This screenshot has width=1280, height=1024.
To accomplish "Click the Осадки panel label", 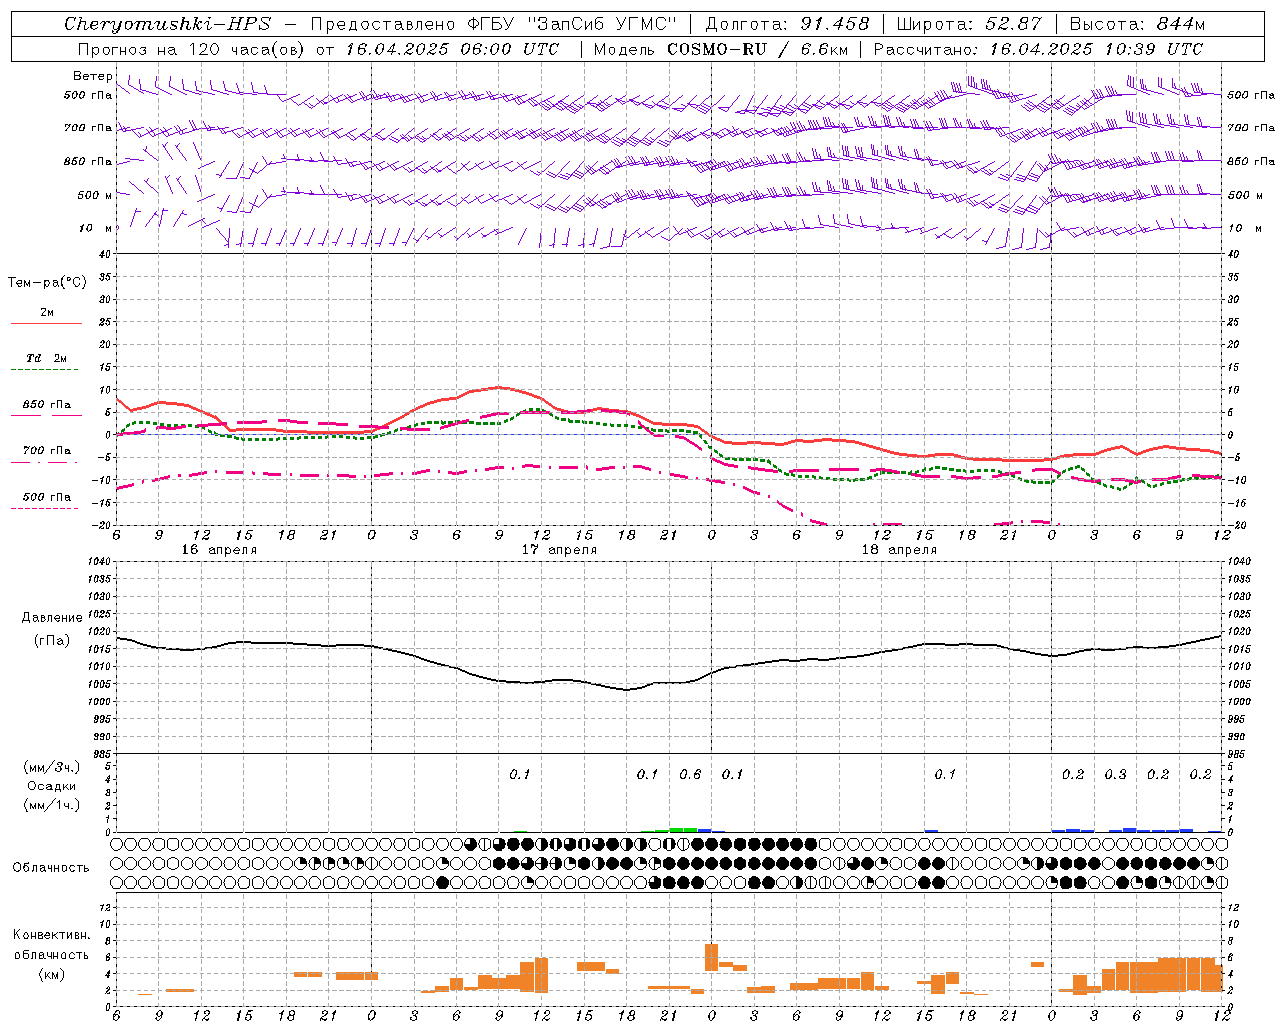I will click(x=52, y=786).
